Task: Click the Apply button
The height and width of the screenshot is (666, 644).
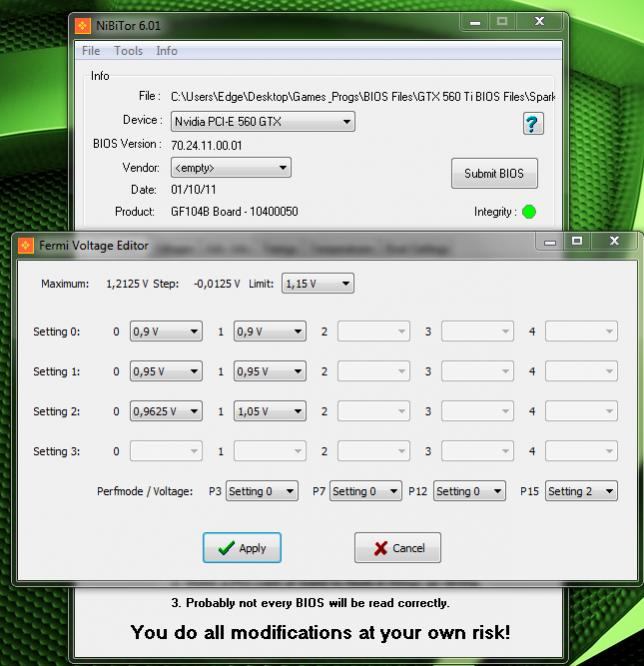Action: (242, 547)
